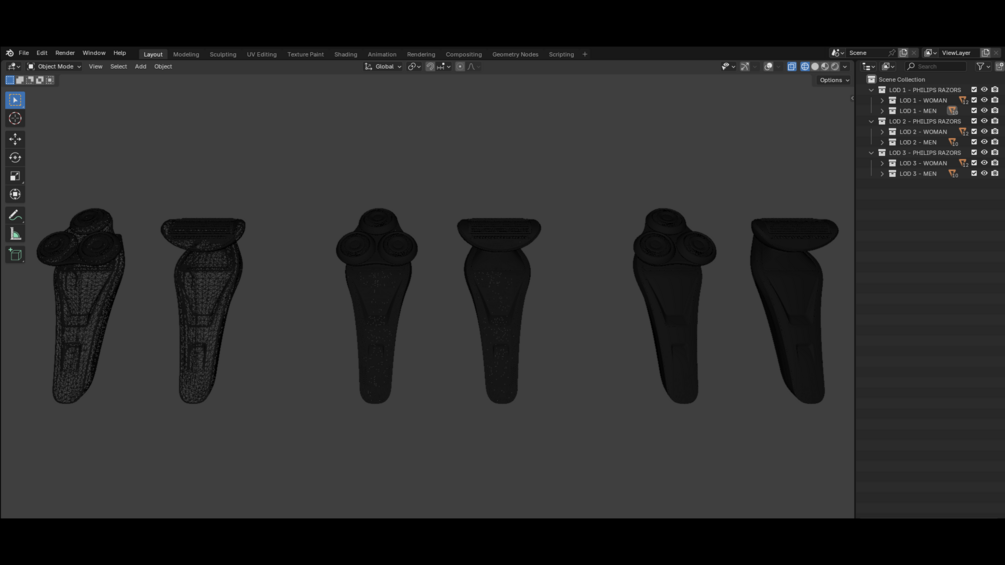Activate the Transform tool
This screenshot has width=1005, height=565.
click(x=15, y=195)
